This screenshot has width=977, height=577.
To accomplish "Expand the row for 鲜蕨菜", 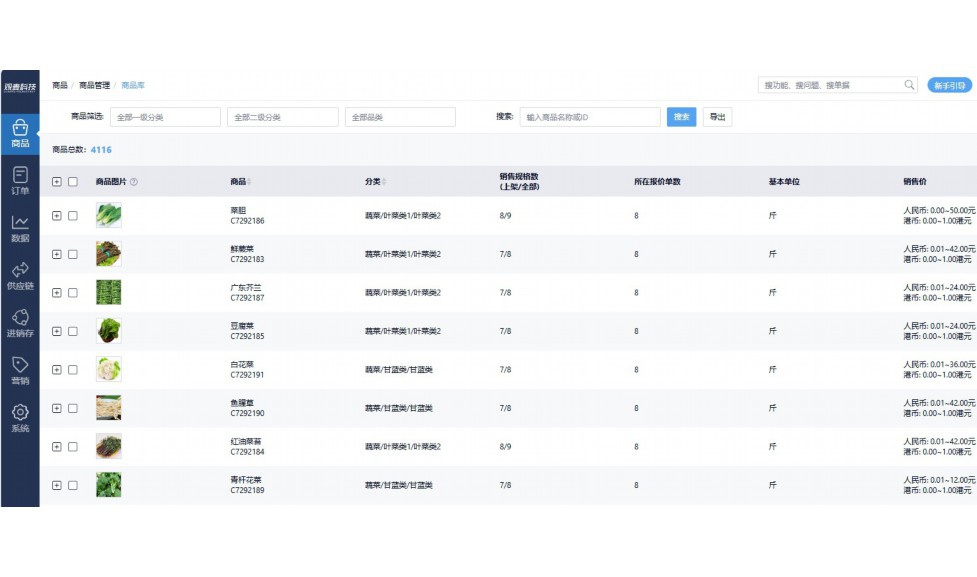I will click(x=57, y=254).
